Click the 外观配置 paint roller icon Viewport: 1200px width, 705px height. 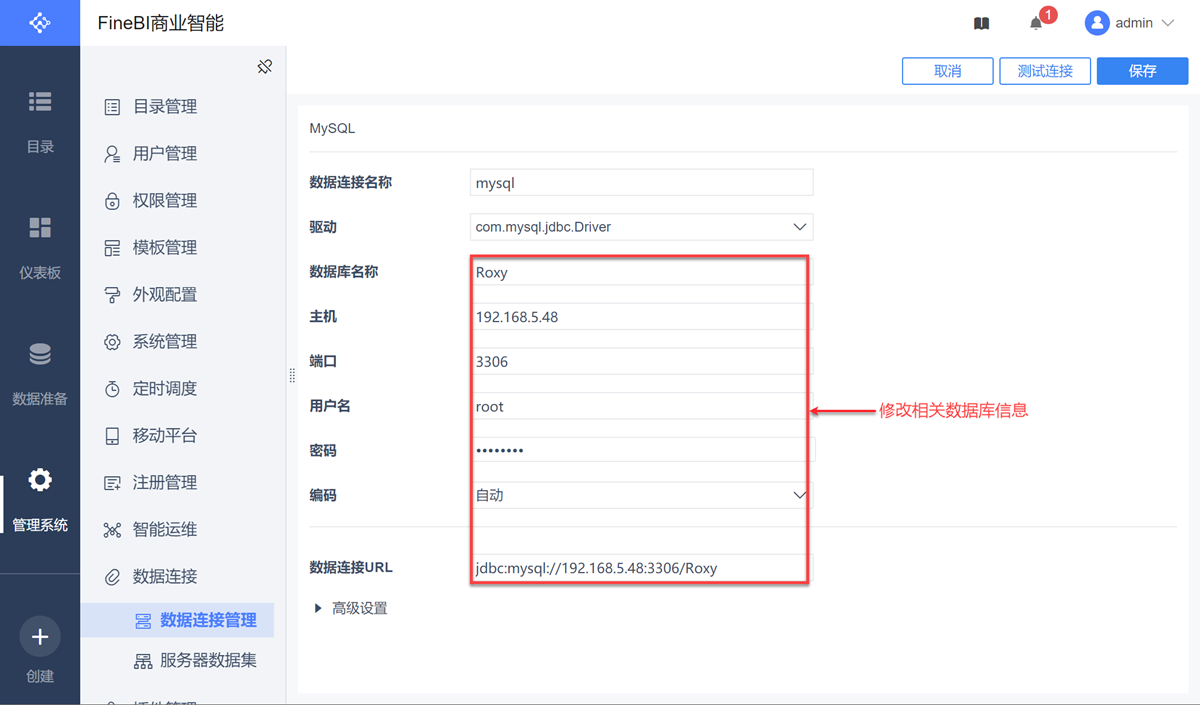click(112, 295)
